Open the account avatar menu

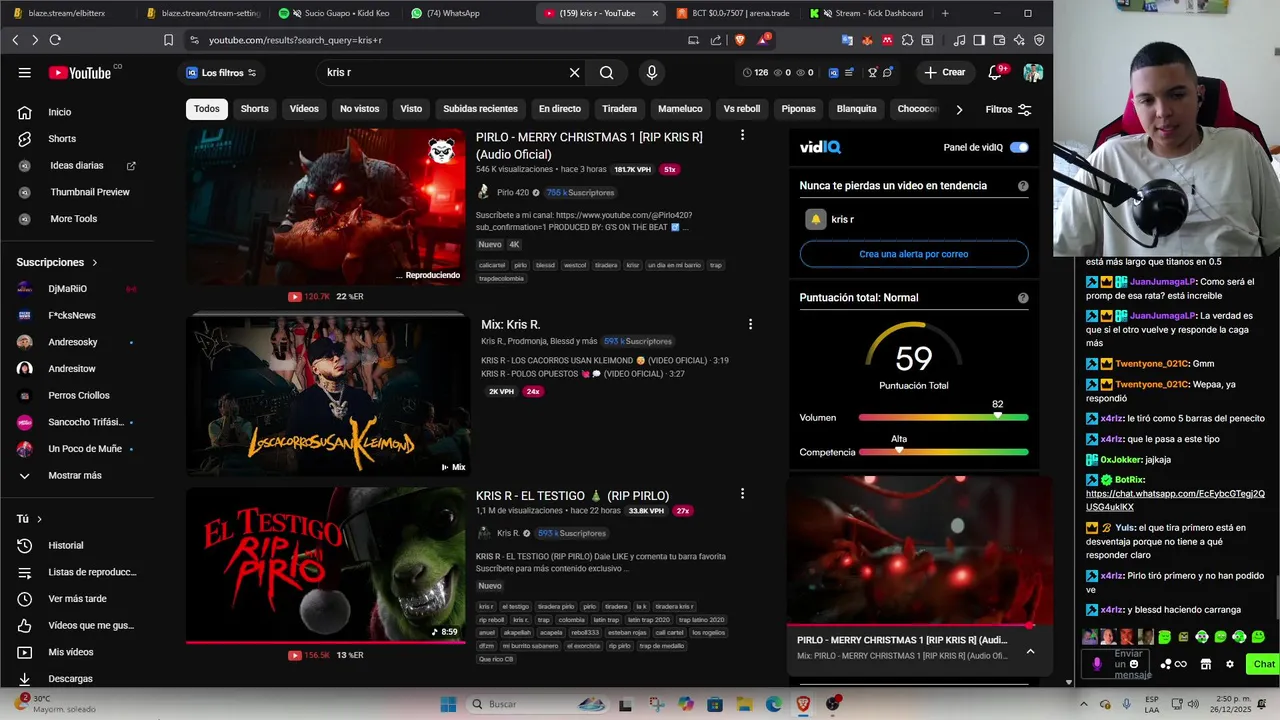(1033, 72)
